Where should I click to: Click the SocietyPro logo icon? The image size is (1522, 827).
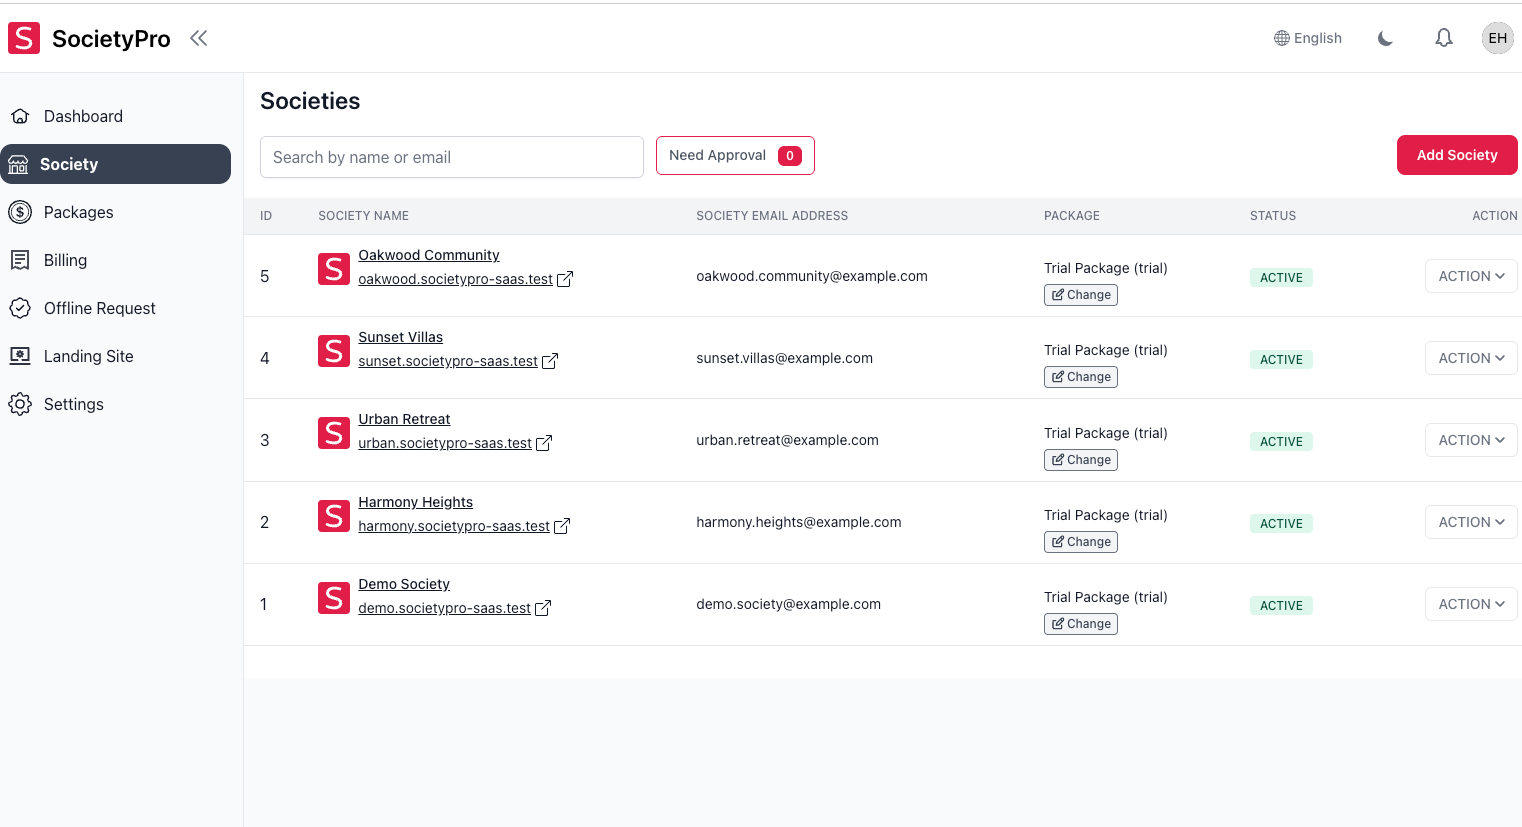click(24, 38)
